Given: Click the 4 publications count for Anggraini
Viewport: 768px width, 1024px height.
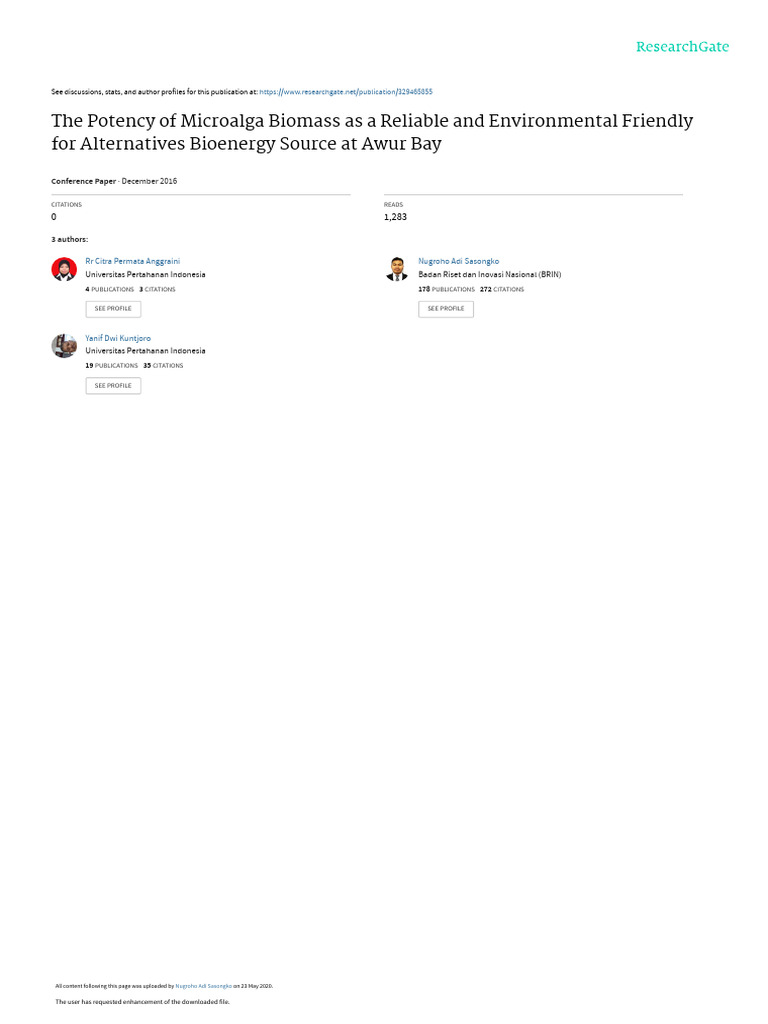Looking at the screenshot, I should click(x=110, y=289).
